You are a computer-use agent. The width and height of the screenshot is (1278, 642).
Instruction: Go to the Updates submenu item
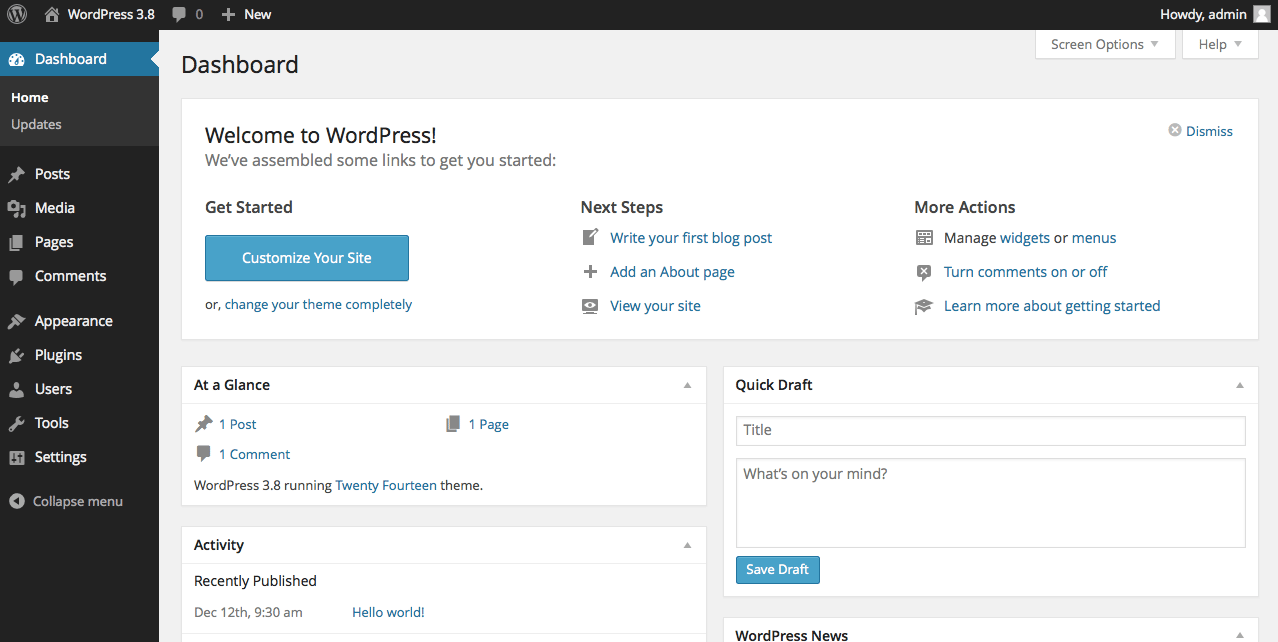pos(36,124)
